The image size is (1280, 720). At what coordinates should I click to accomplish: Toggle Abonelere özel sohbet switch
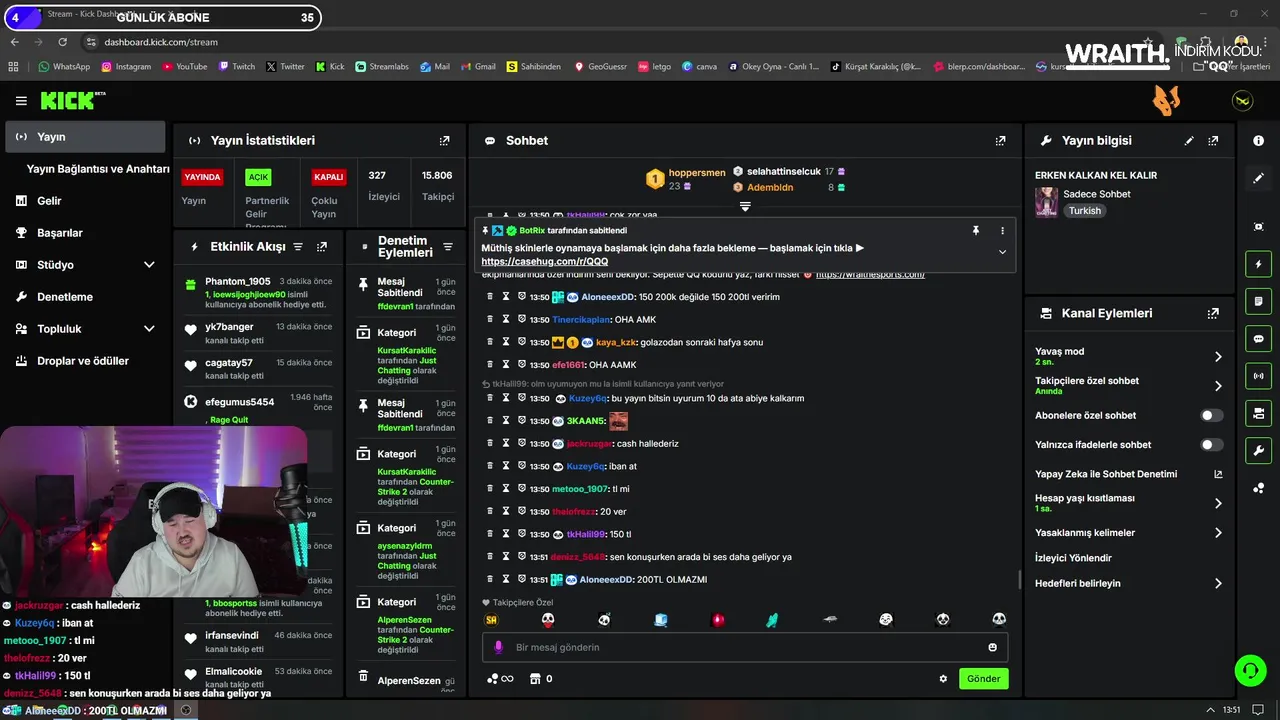click(1211, 415)
